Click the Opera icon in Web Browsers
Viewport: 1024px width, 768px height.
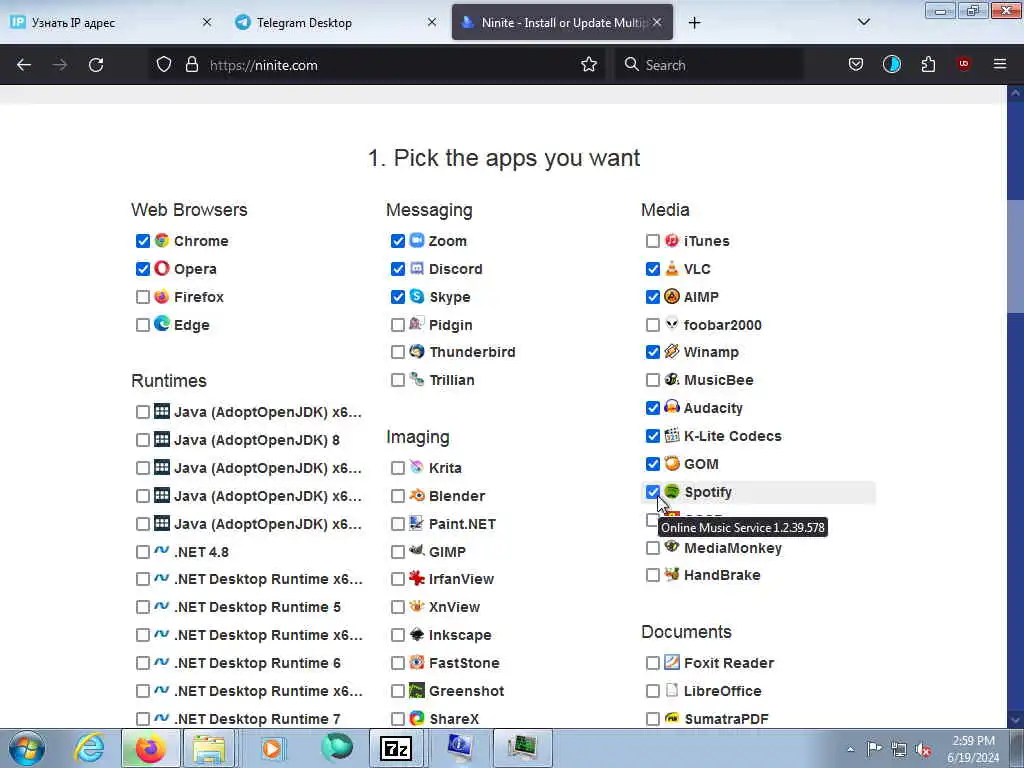pos(161,268)
